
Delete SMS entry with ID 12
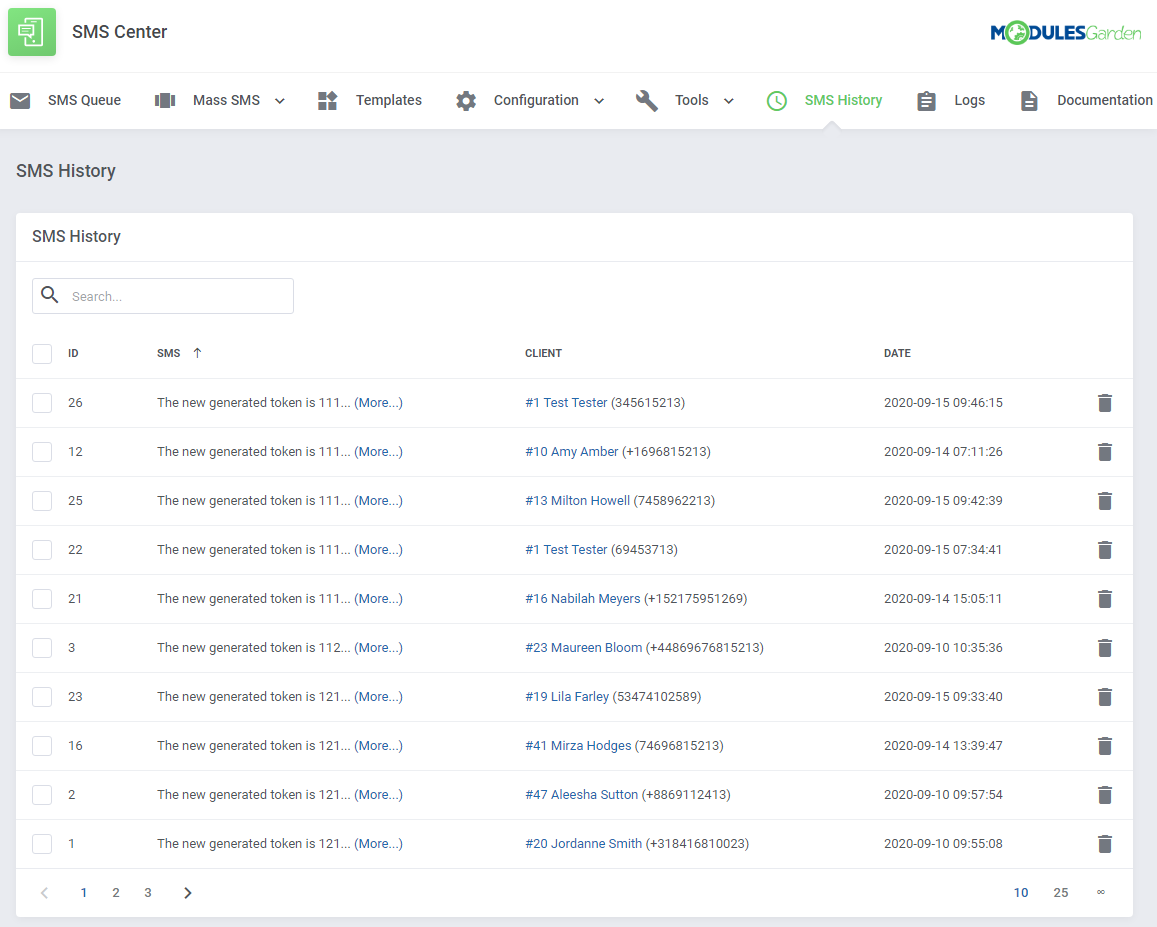pos(1105,452)
